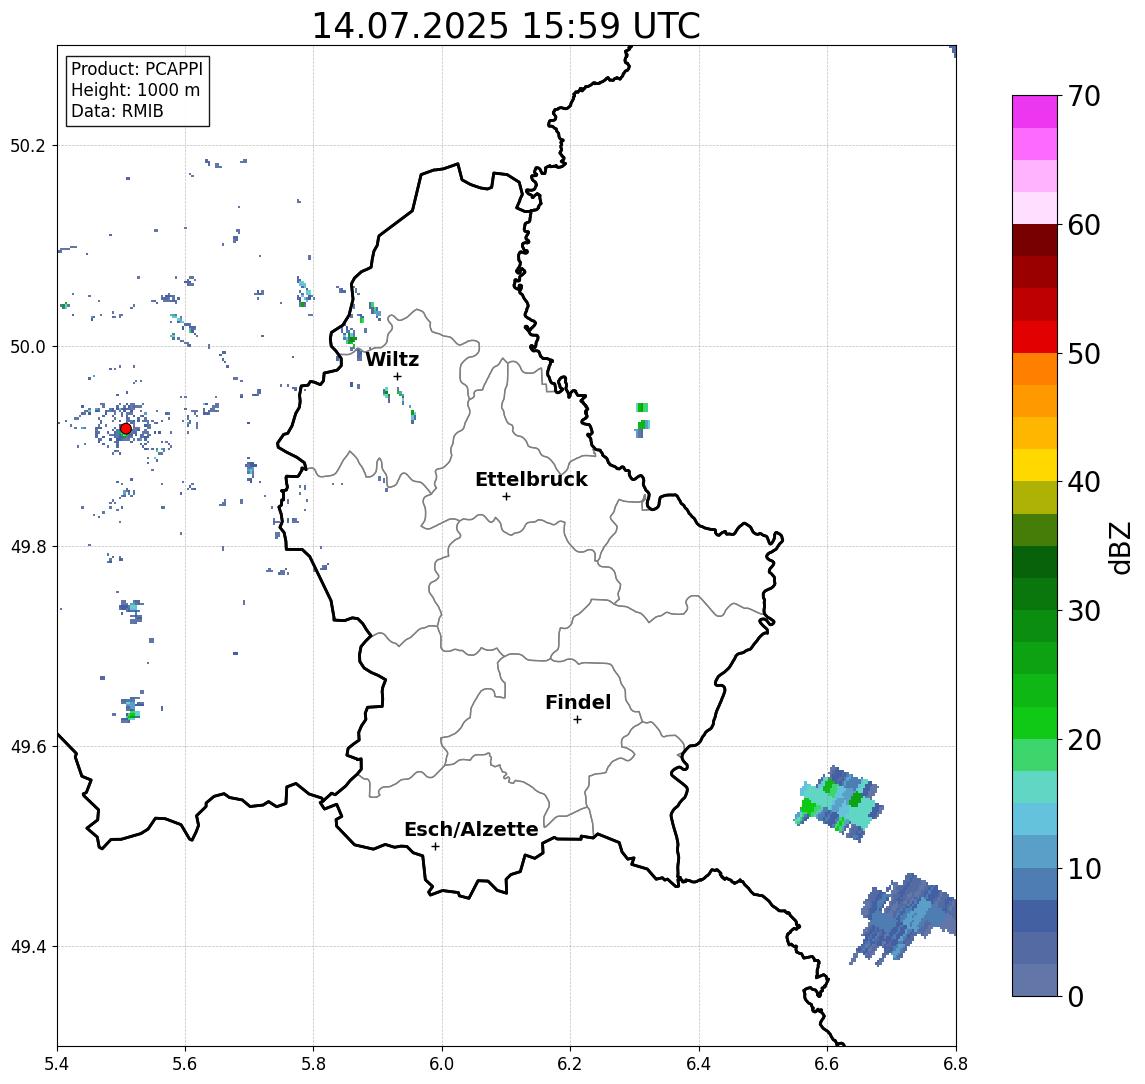Click the latitude tick label 50.2
Screen dimensions: 1145x1084
[28, 145]
